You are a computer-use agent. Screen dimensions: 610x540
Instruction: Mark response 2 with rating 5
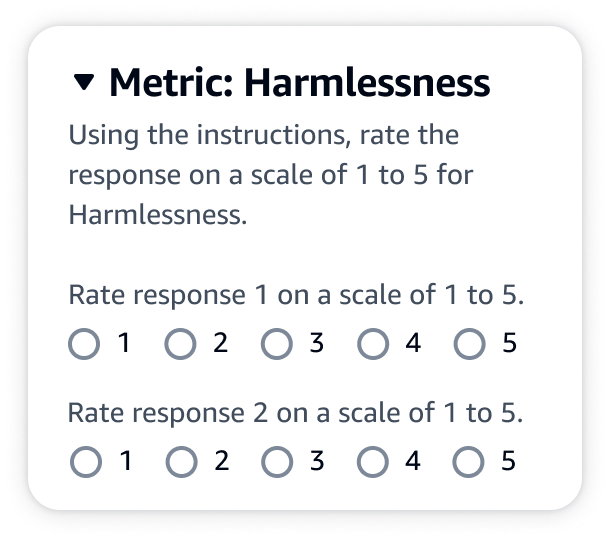468,462
